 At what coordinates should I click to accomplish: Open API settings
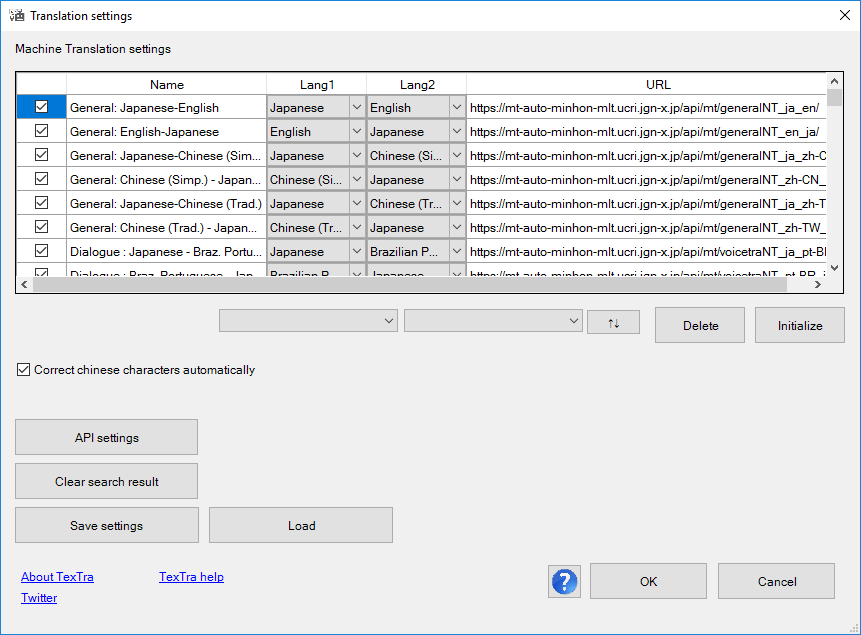106,437
